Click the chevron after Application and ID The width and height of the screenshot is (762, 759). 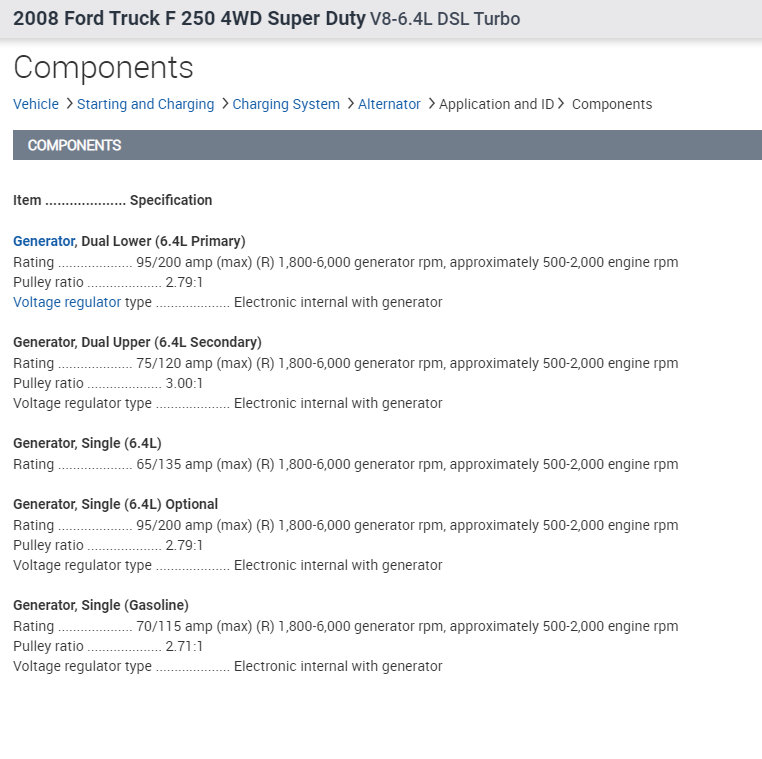(561, 103)
